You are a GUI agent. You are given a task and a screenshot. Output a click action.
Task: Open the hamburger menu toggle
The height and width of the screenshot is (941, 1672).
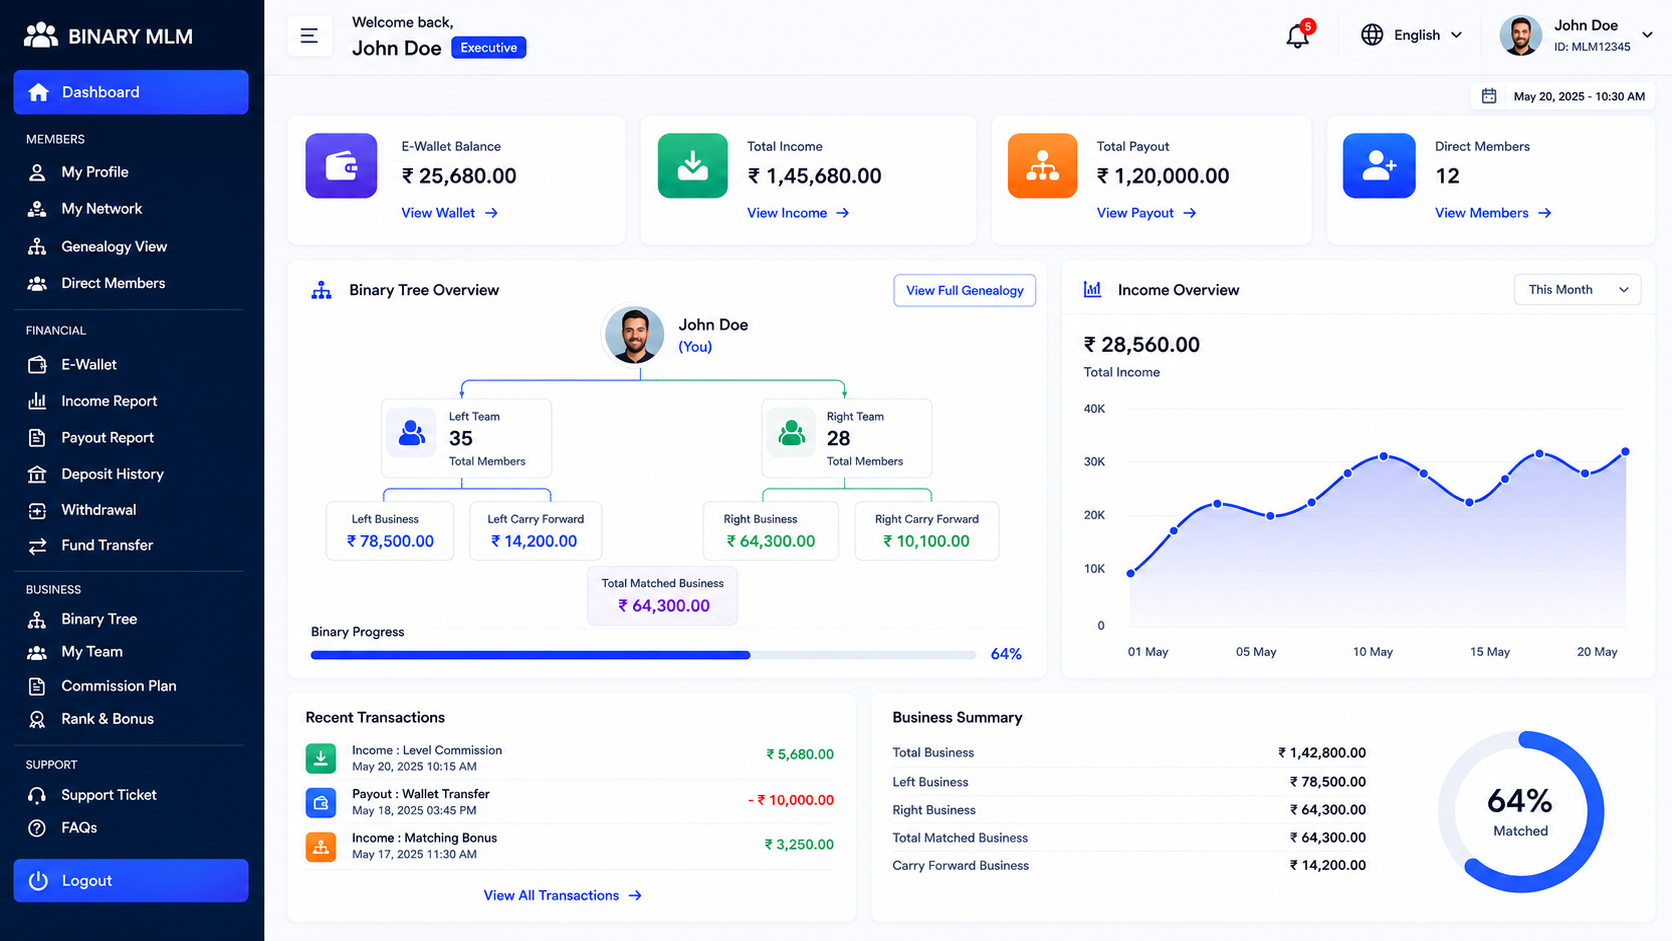309,36
